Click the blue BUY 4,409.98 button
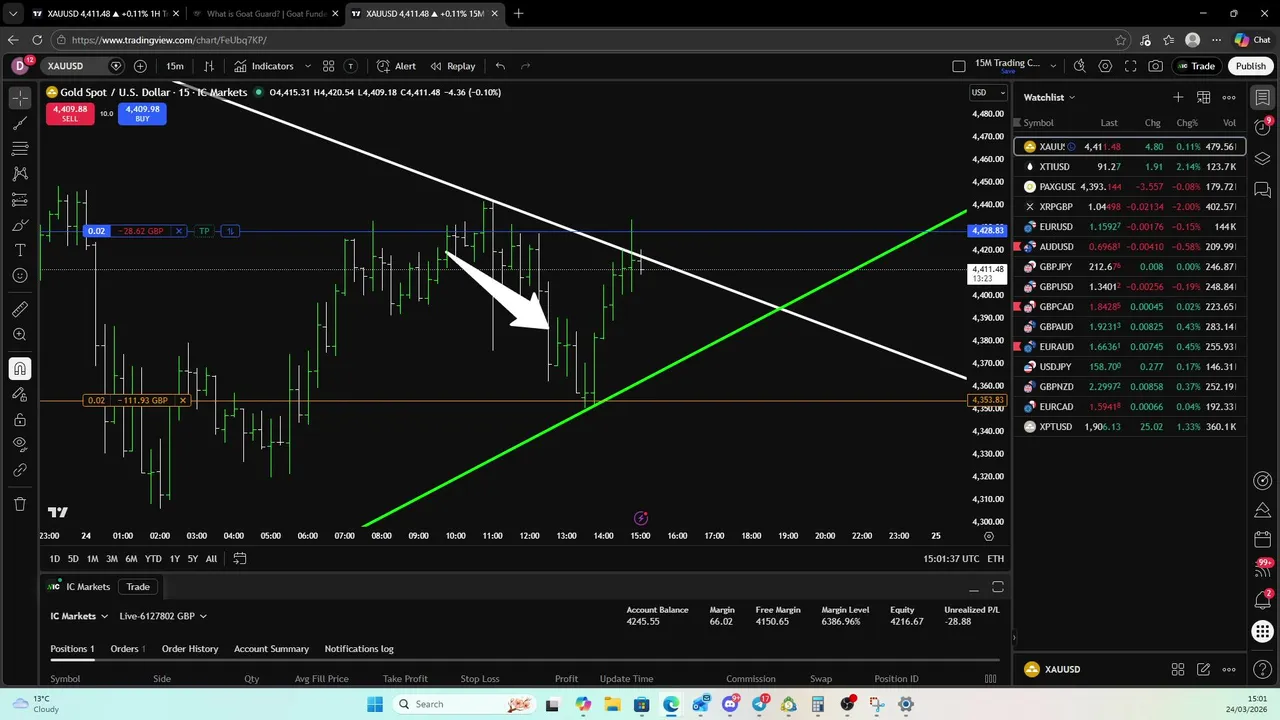 coord(142,114)
